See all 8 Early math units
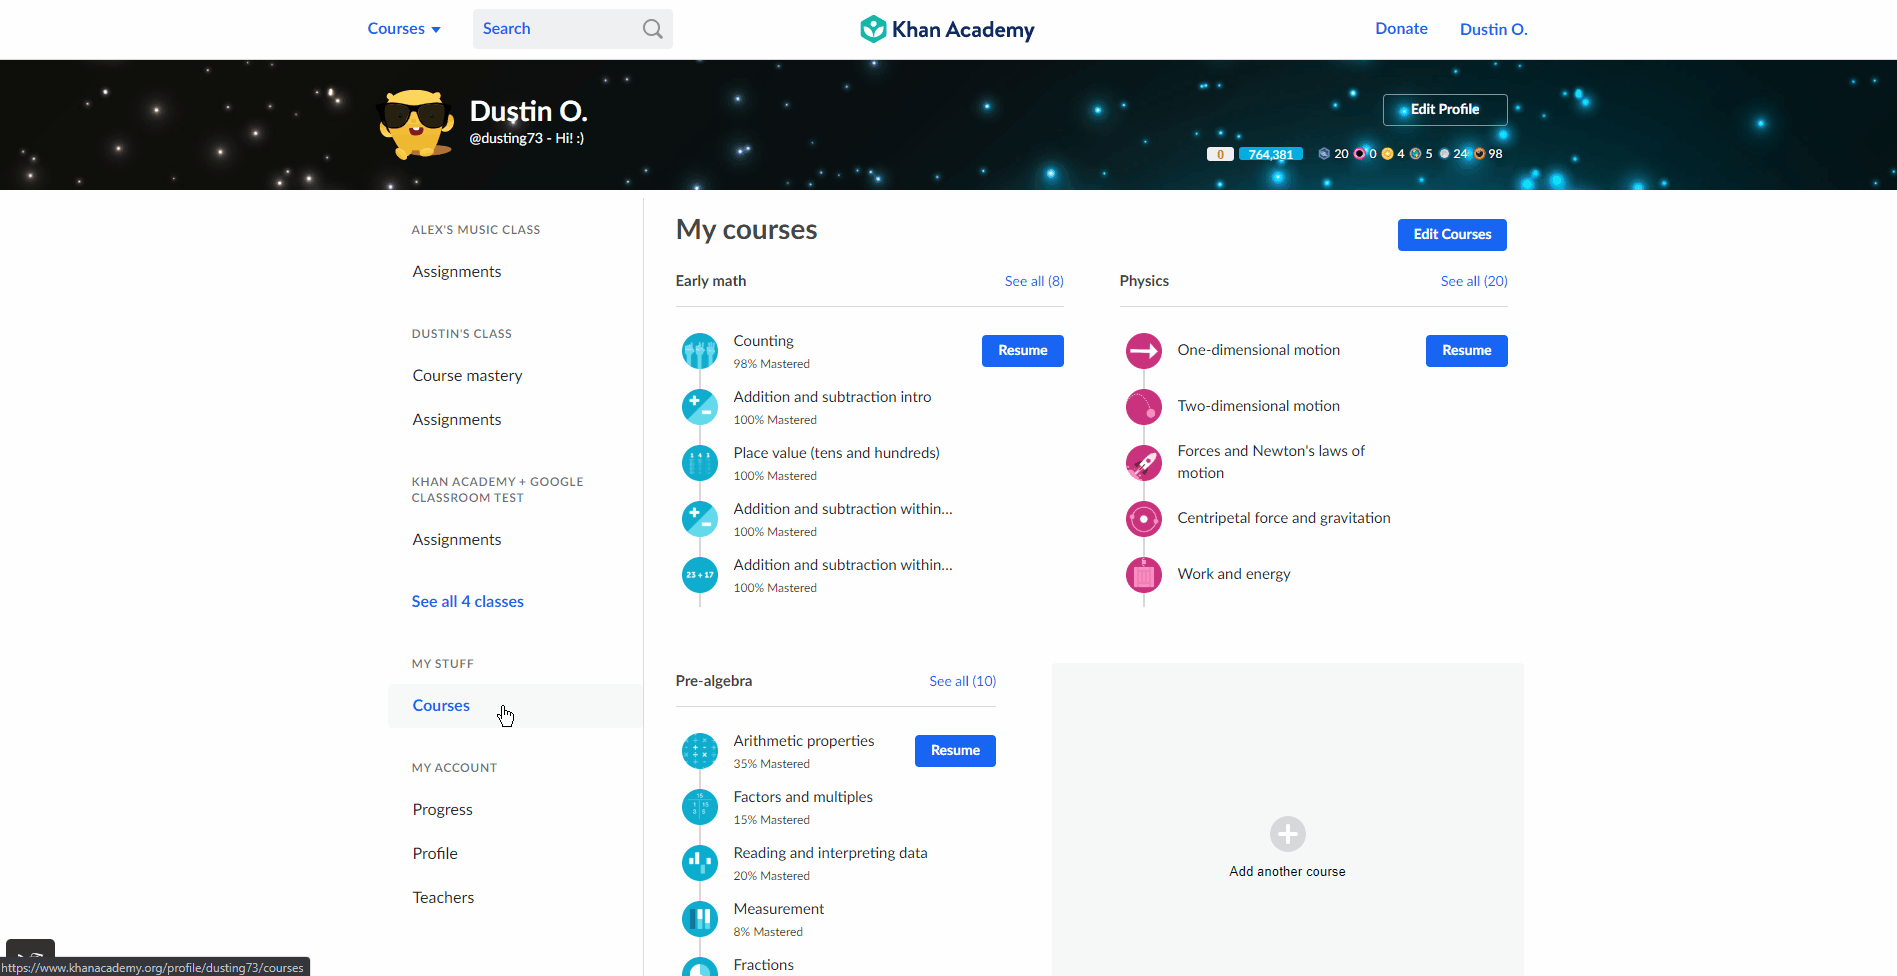Viewport: 1897px width, 976px height. [1034, 281]
